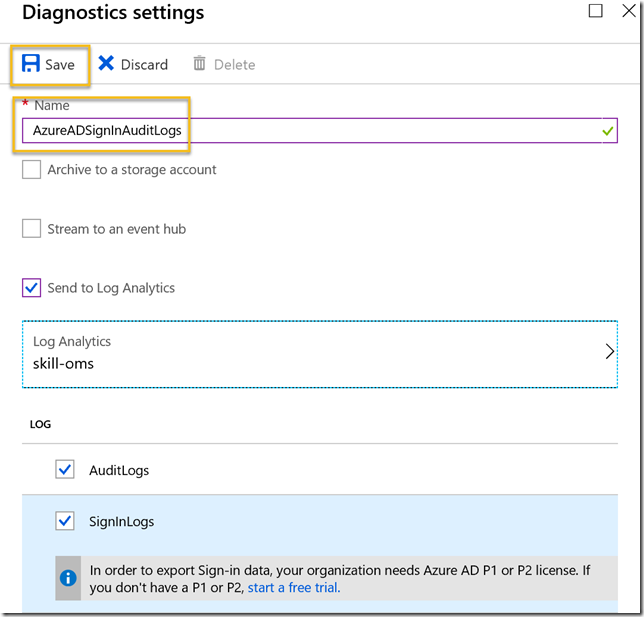
Task: Click the blue Discard X icon
Action: [106, 63]
